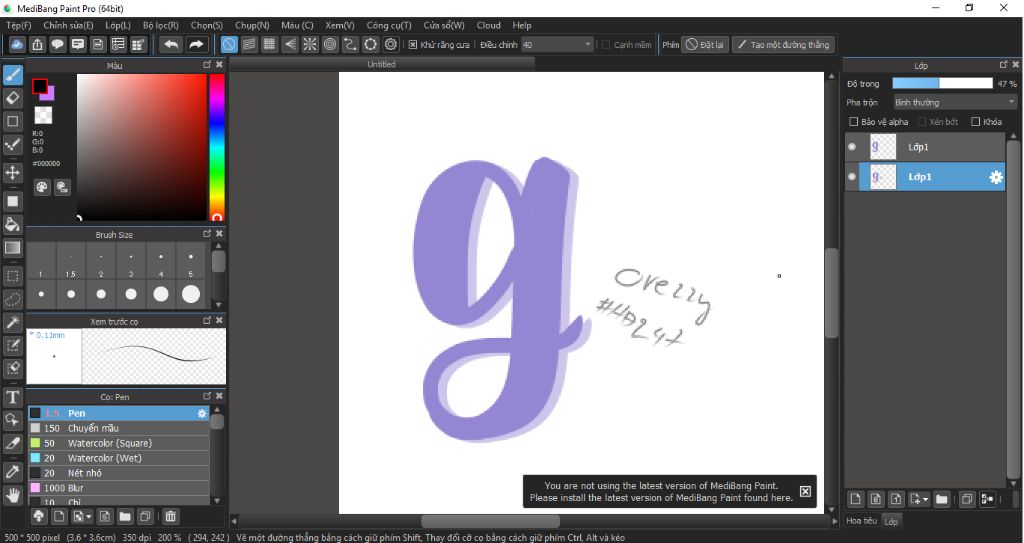1024x543 pixels.
Task: Click Tạo một đường thẳng button
Action: point(782,45)
